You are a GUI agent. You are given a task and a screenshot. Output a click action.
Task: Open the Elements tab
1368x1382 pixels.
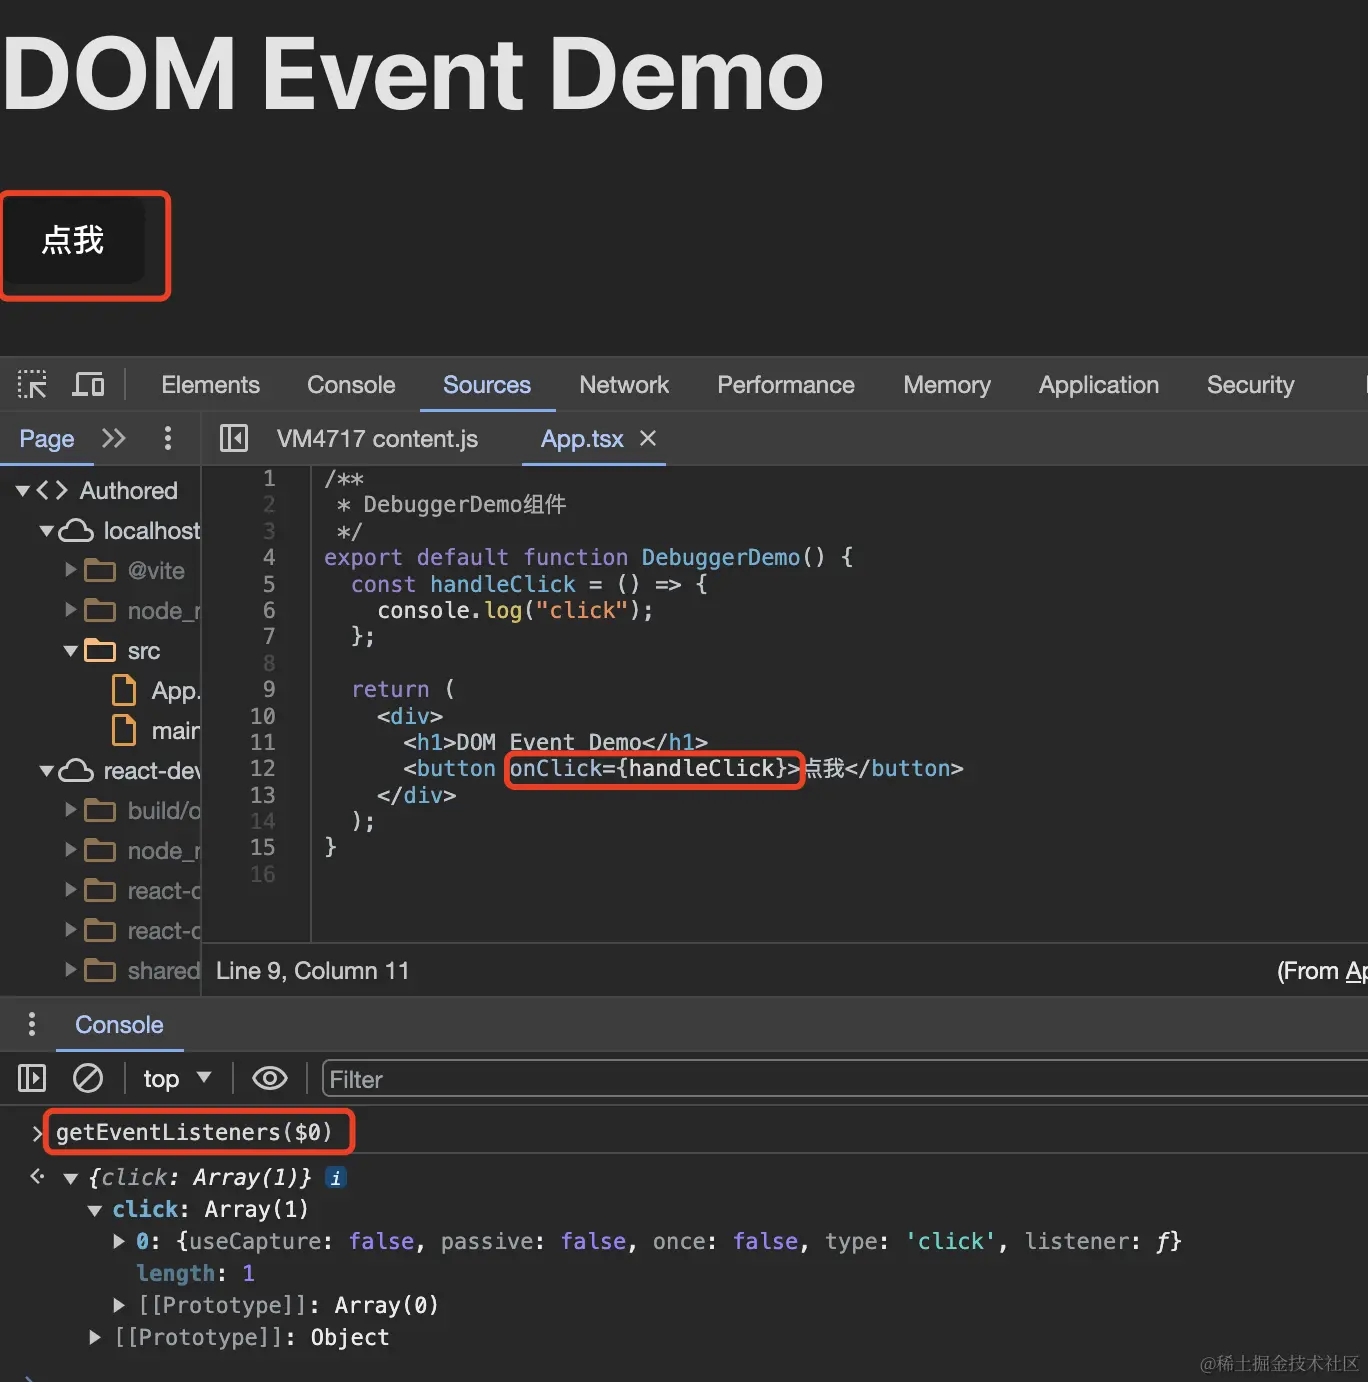210,385
